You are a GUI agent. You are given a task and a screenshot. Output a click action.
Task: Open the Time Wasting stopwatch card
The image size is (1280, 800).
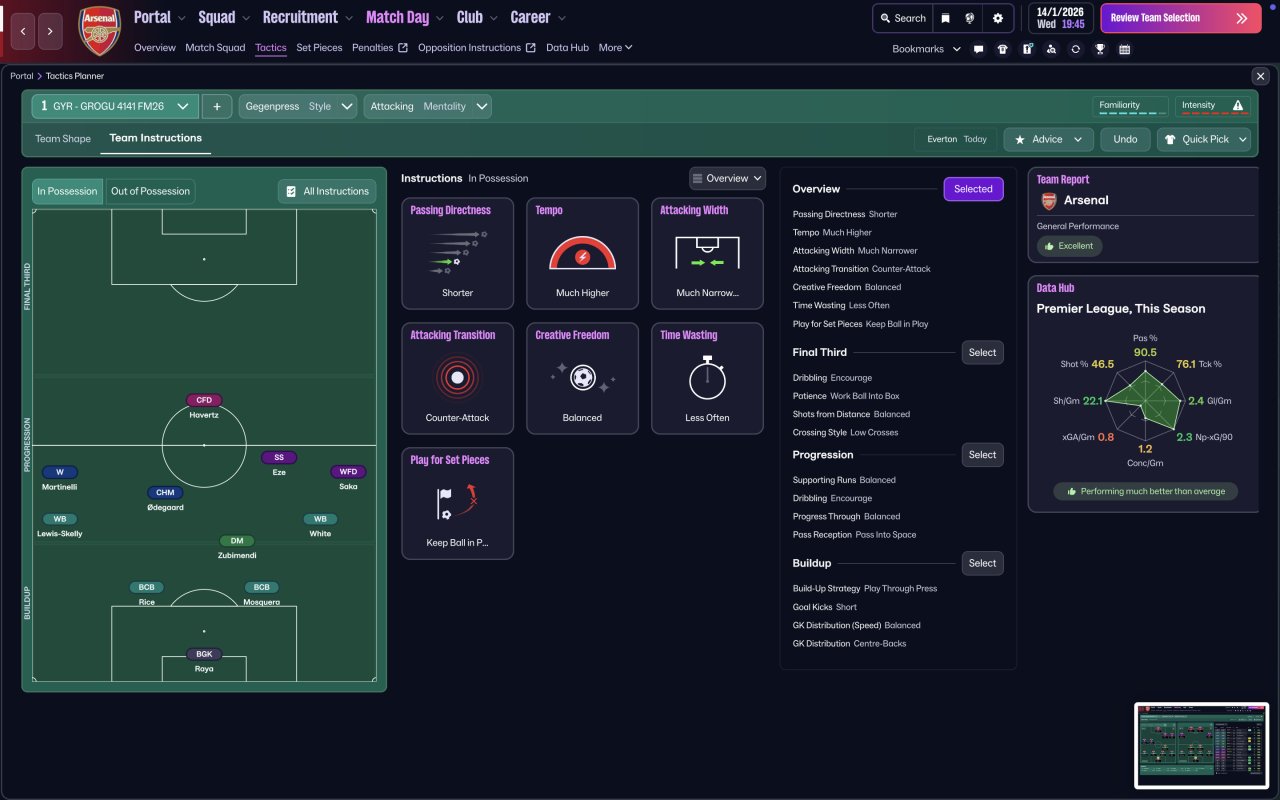pos(707,378)
